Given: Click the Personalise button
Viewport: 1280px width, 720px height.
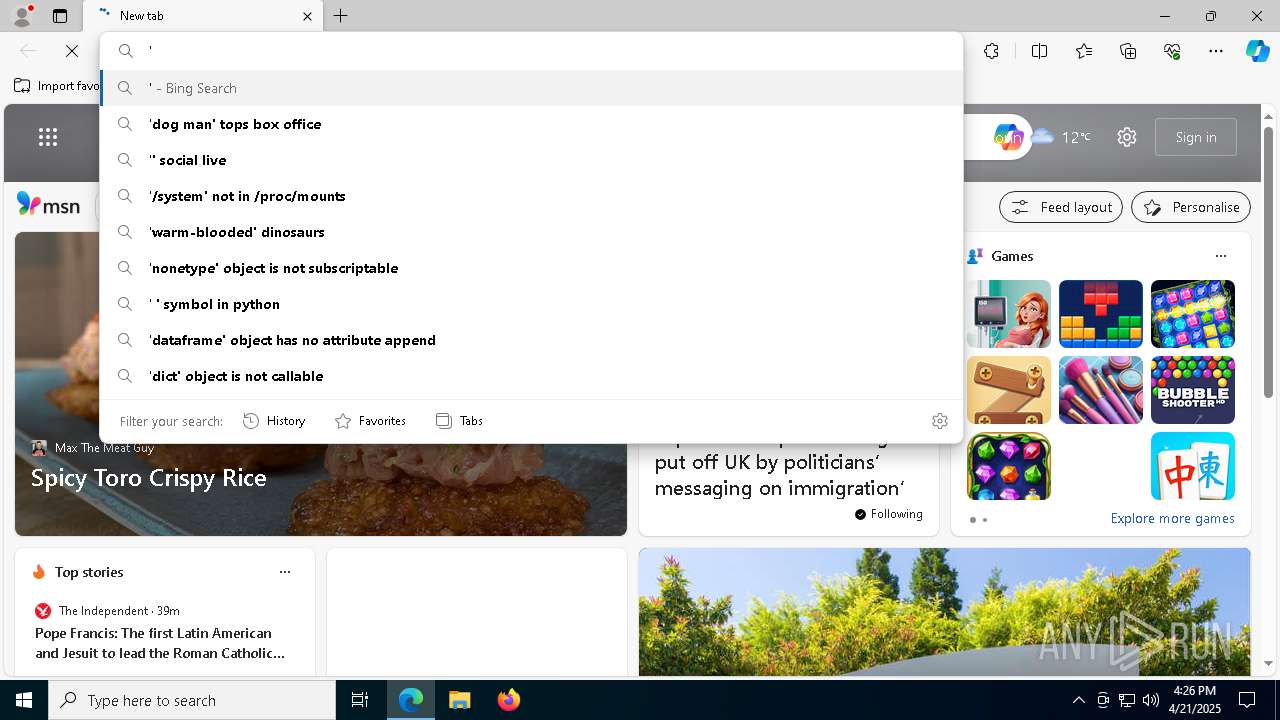Looking at the screenshot, I should coord(1191,207).
